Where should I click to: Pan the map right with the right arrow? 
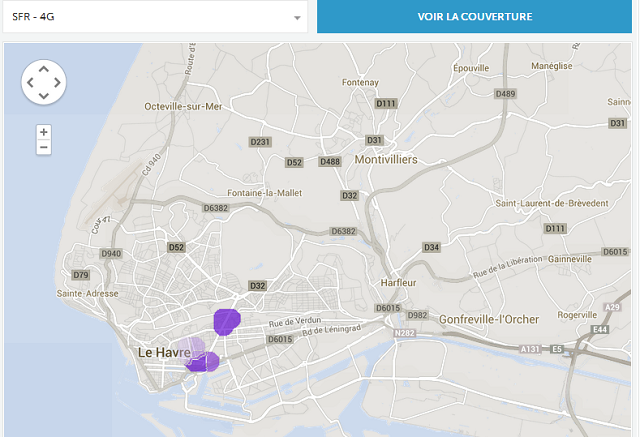click(x=57, y=83)
